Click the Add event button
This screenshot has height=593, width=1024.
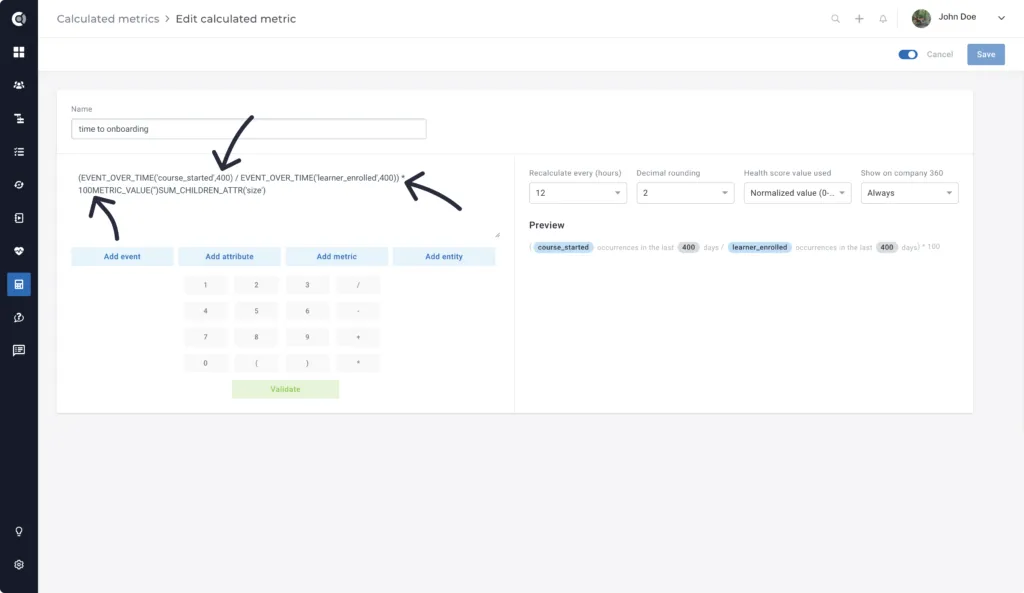[122, 257]
